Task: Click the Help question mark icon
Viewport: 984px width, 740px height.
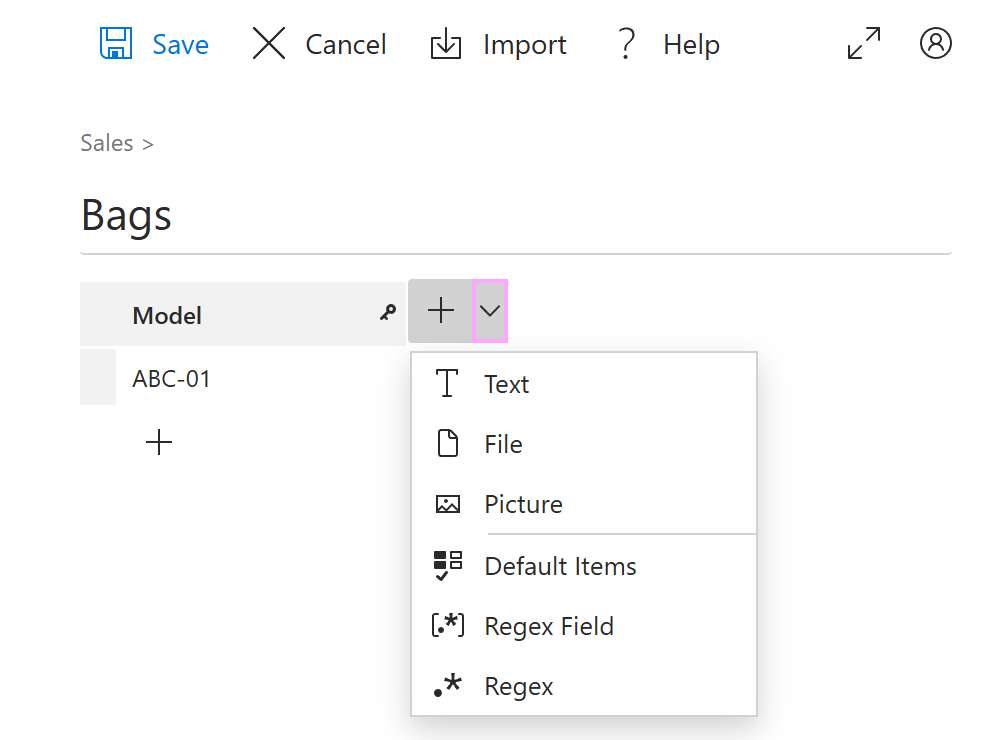Action: (626, 44)
